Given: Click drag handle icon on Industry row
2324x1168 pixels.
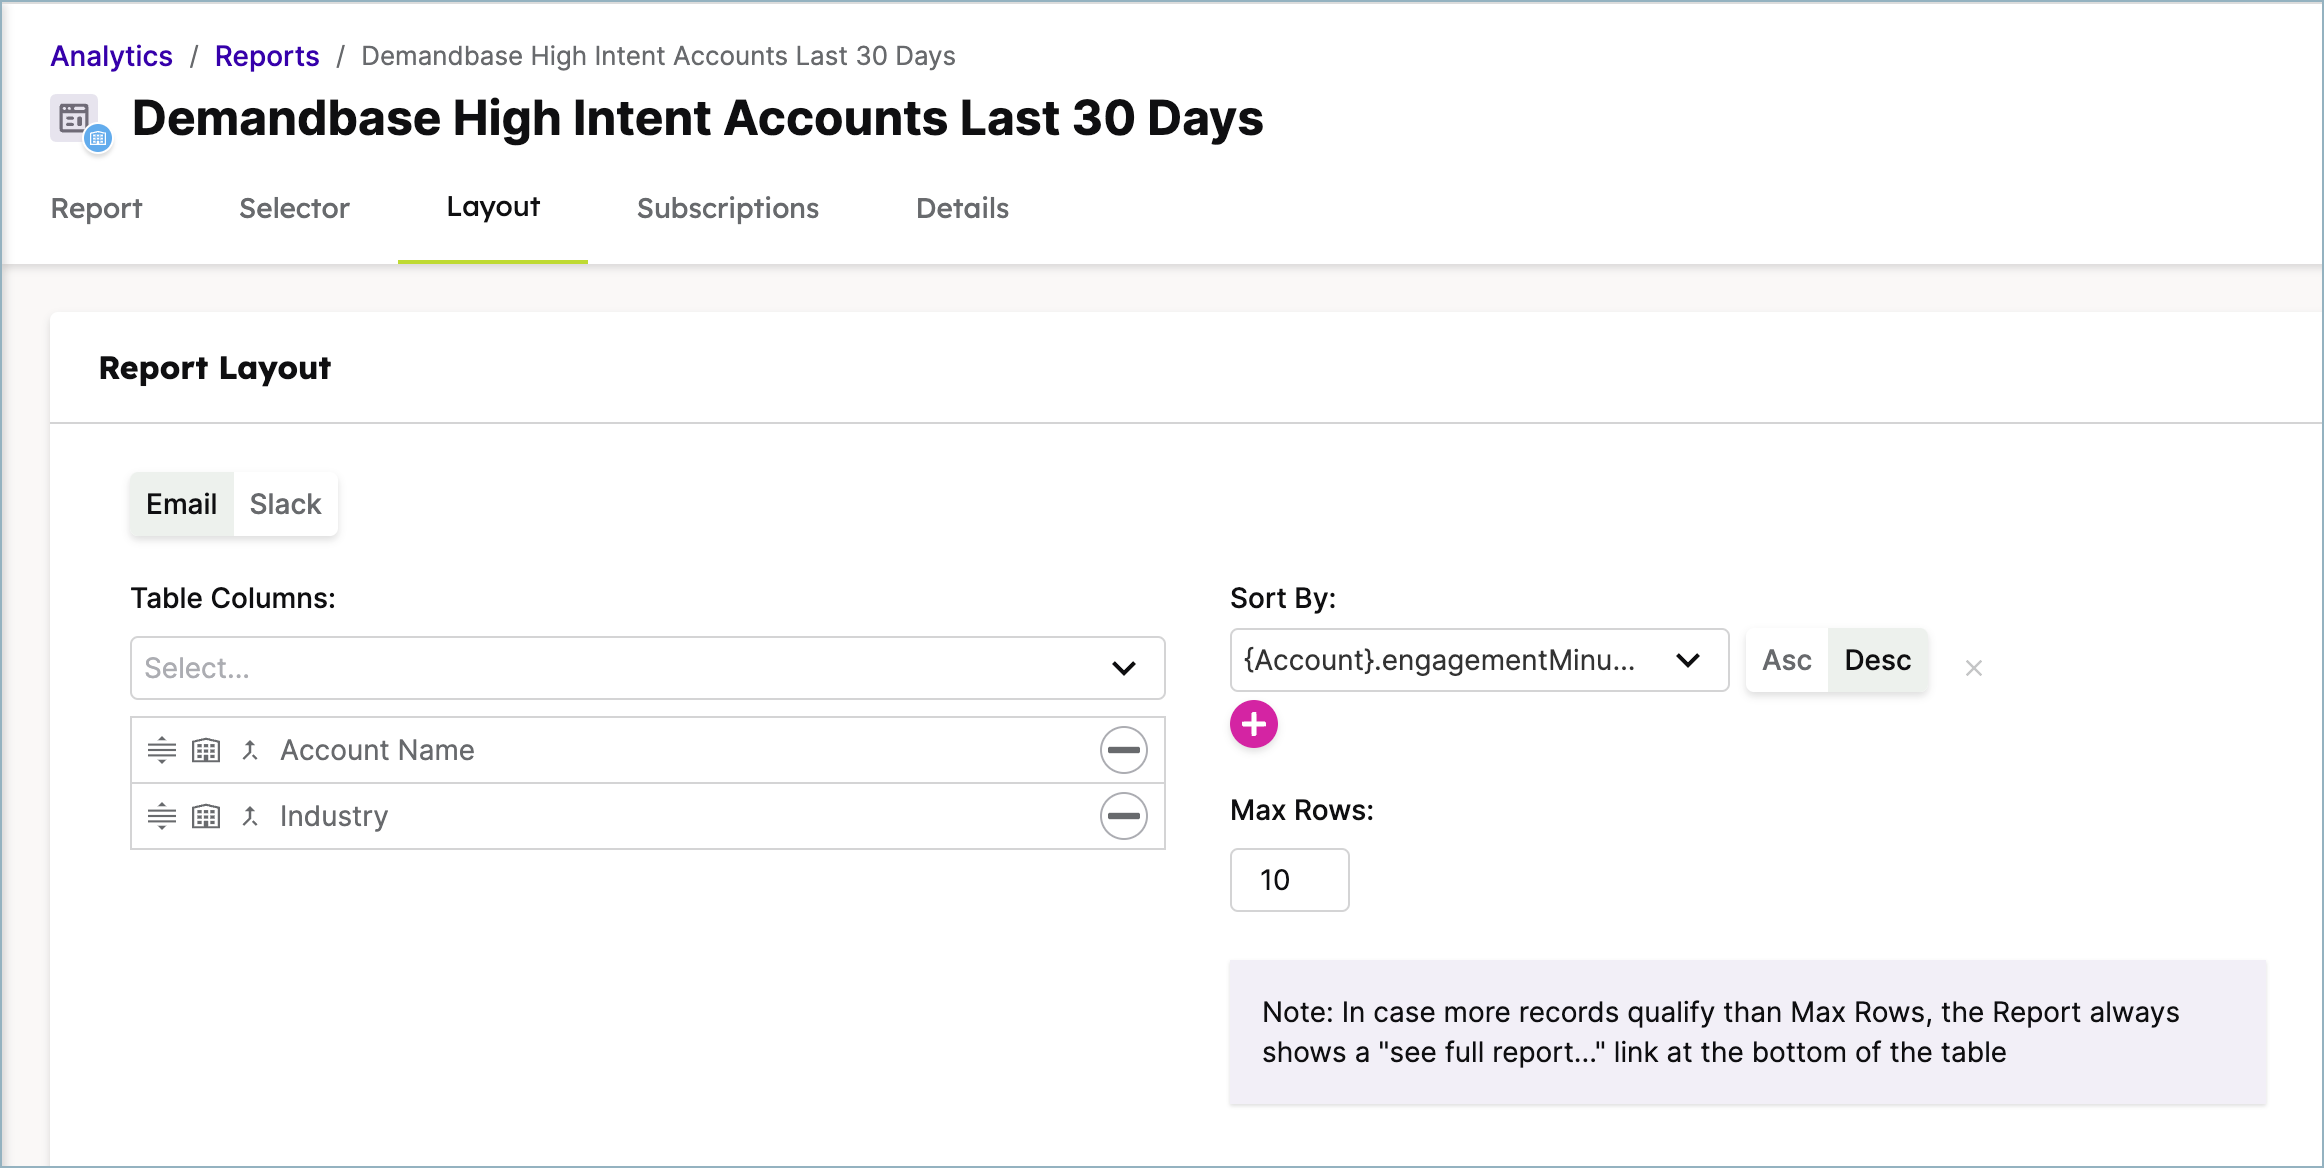Looking at the screenshot, I should [x=162, y=816].
